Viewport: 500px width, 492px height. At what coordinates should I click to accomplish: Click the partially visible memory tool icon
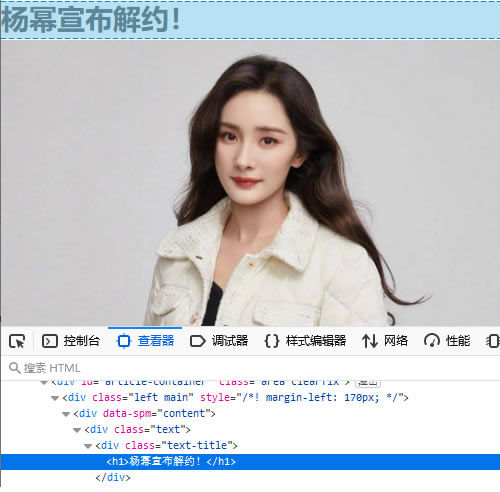(x=493, y=341)
